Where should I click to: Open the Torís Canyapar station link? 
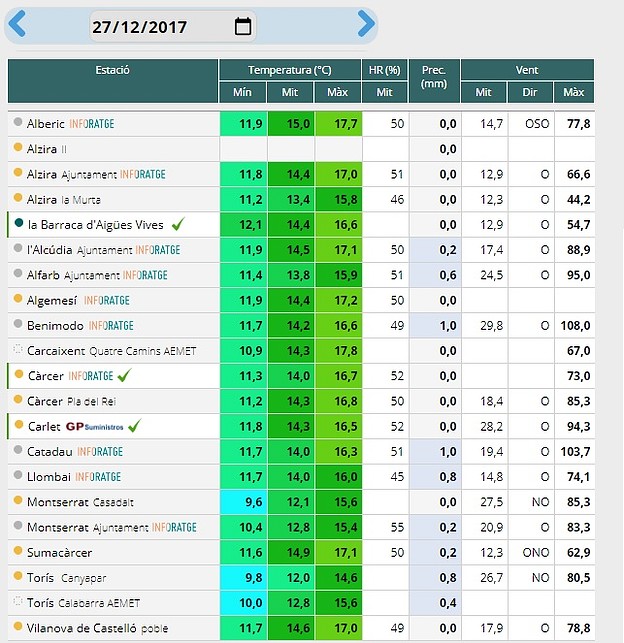click(x=66, y=578)
